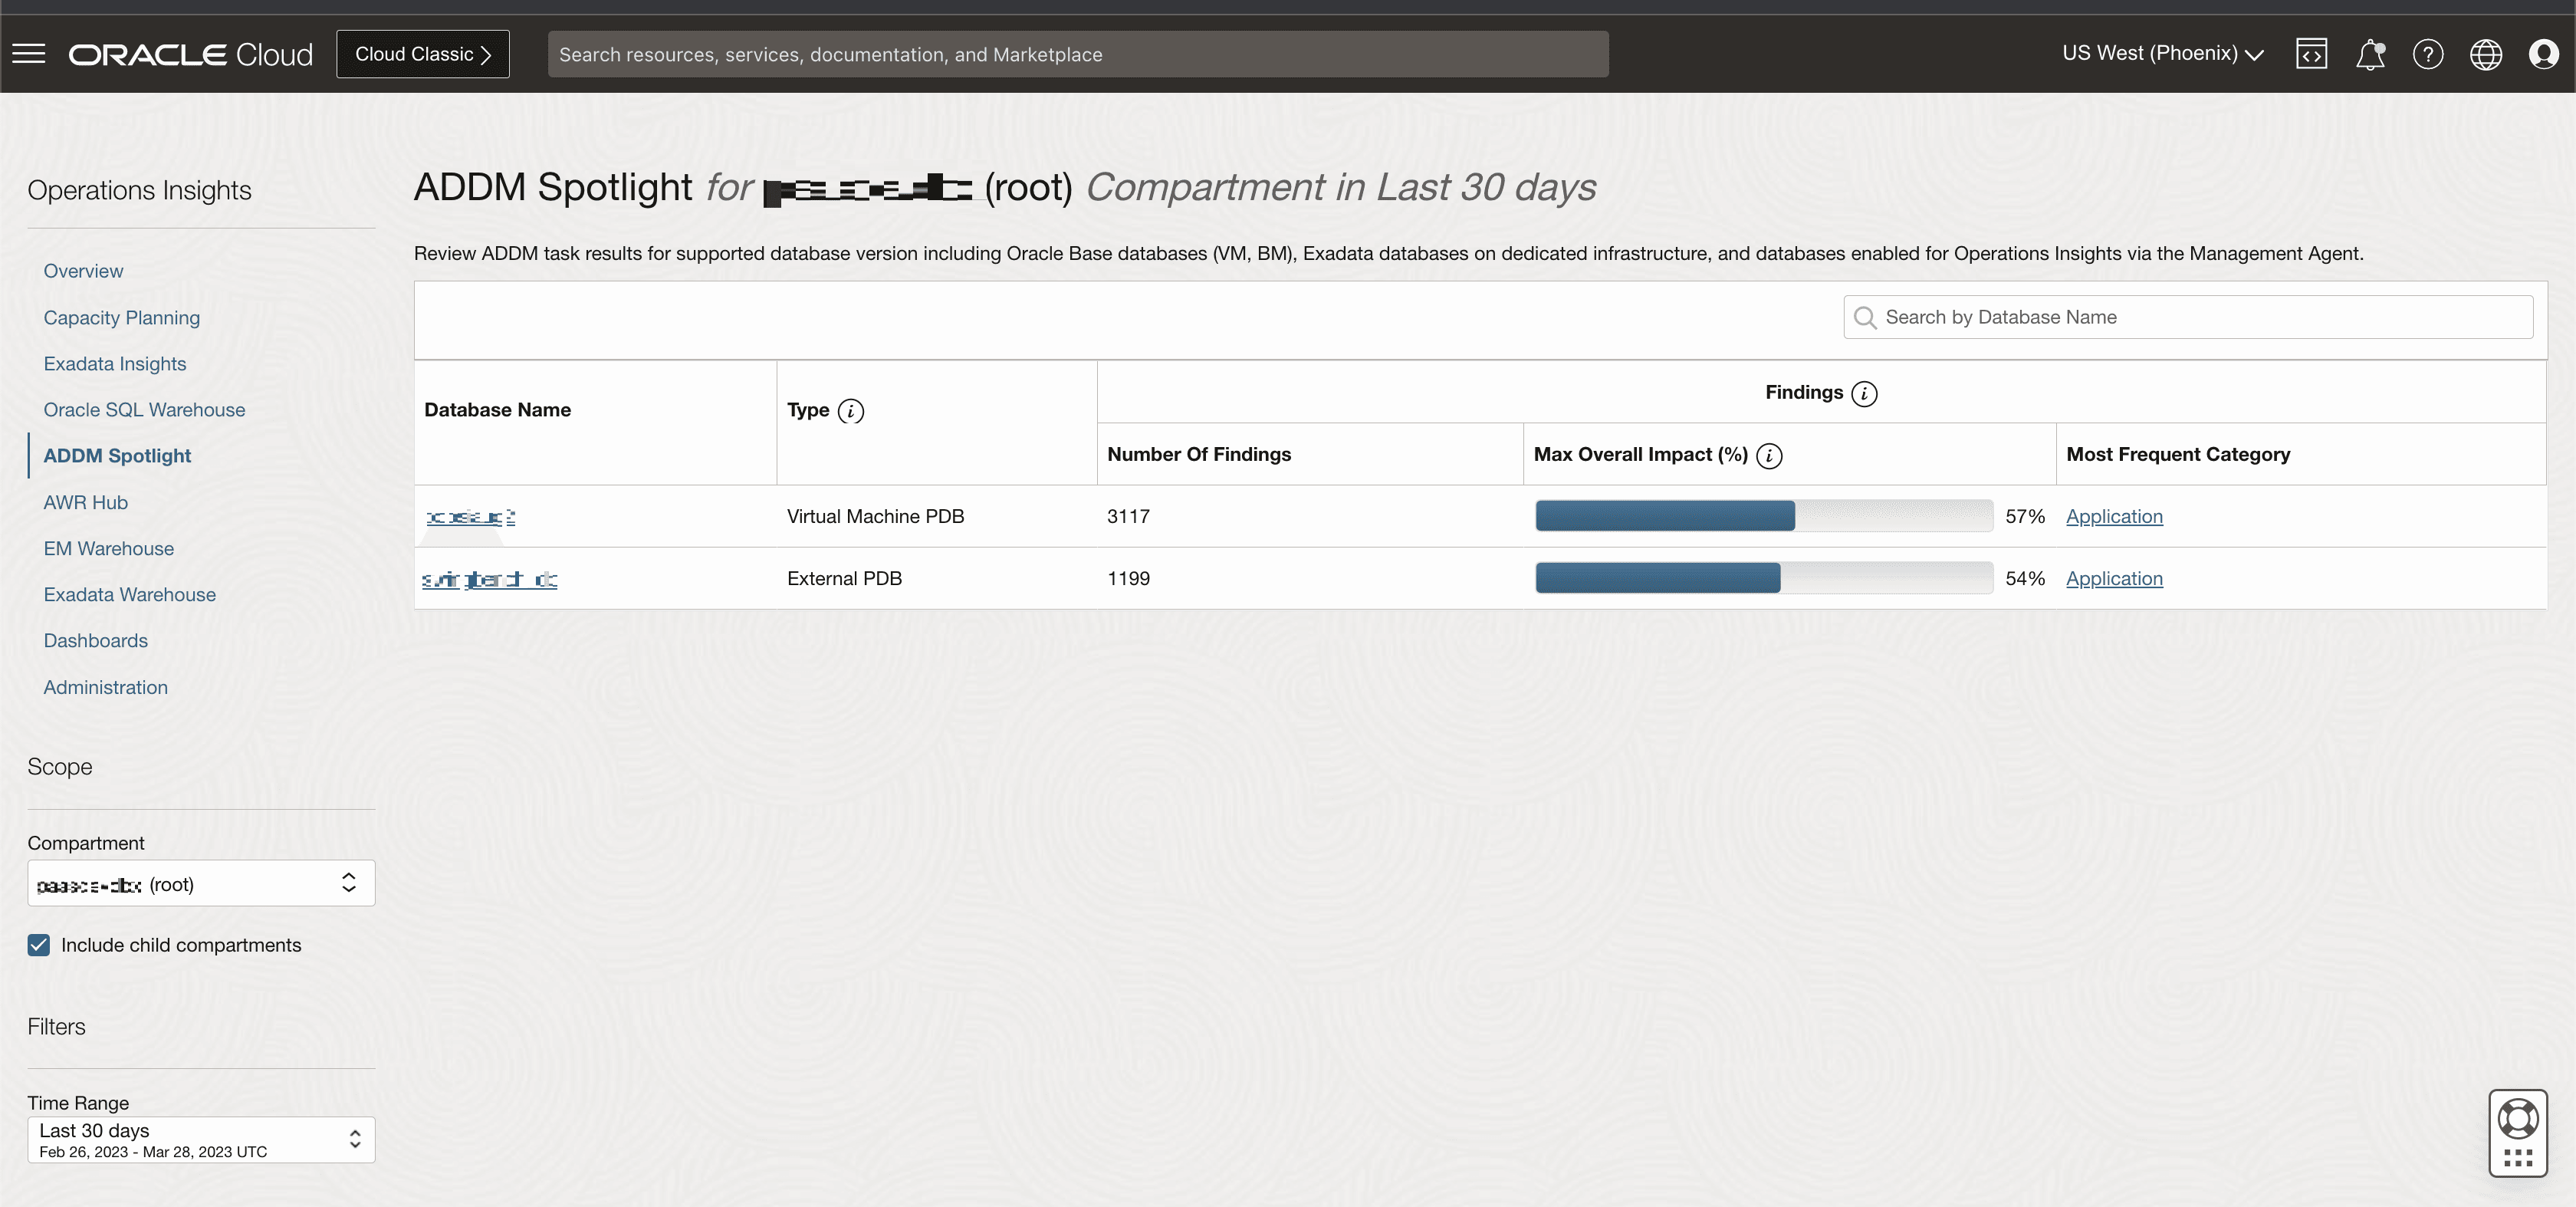Show the Type column info tooltip
This screenshot has height=1207, width=2576.
851,411
